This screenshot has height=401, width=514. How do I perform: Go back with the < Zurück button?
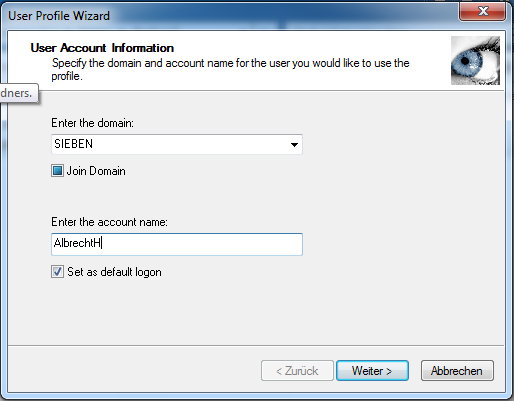297,371
